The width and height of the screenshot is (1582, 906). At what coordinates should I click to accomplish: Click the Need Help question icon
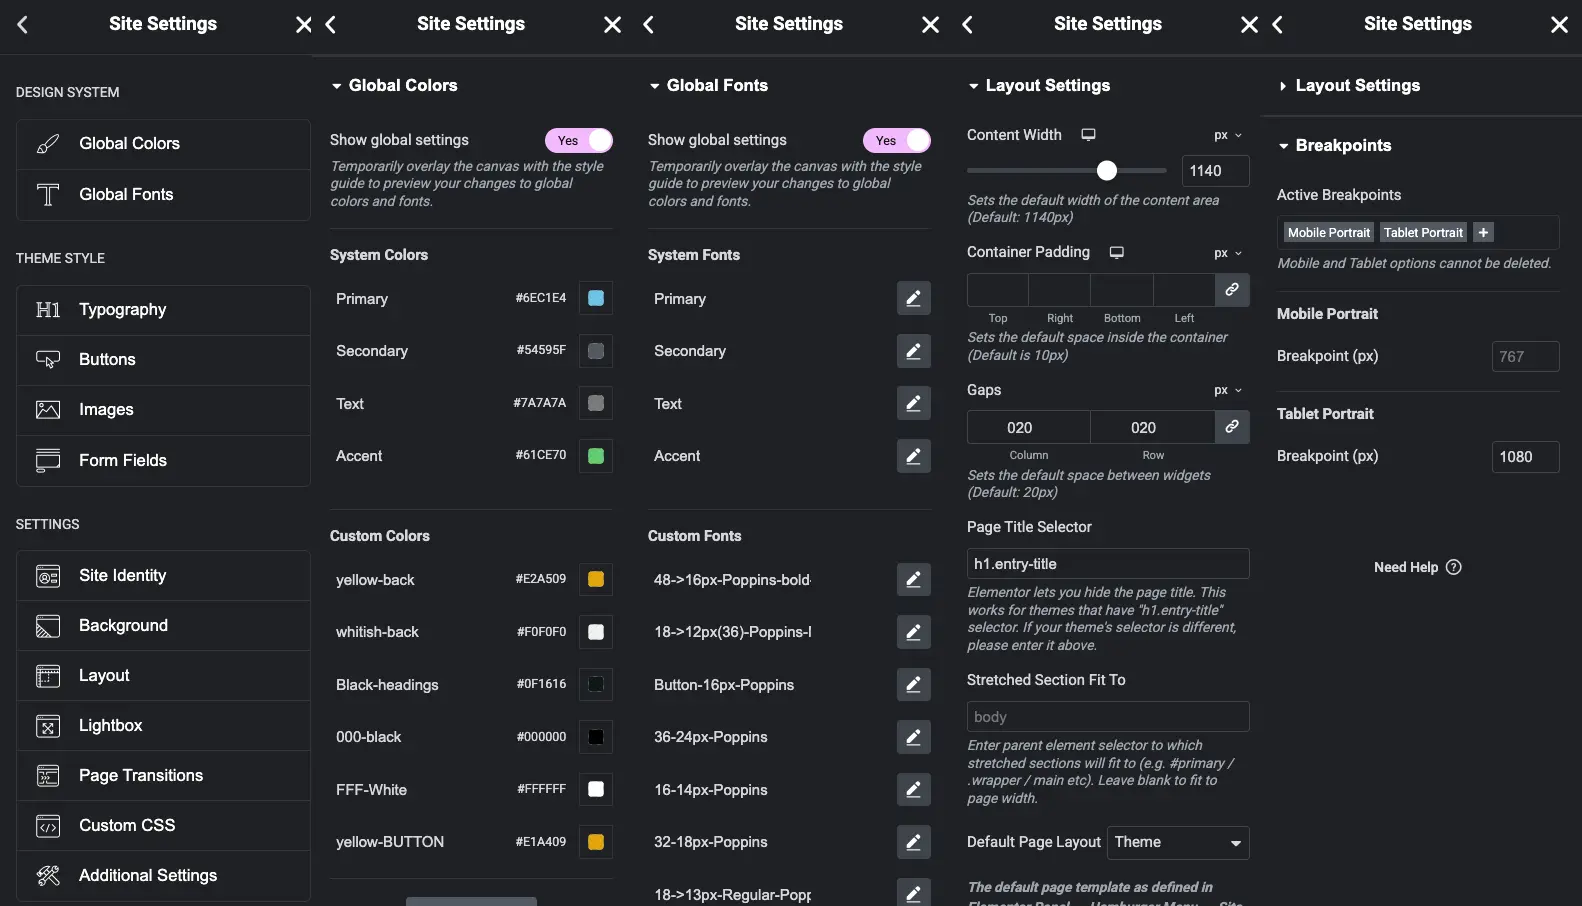pos(1454,567)
